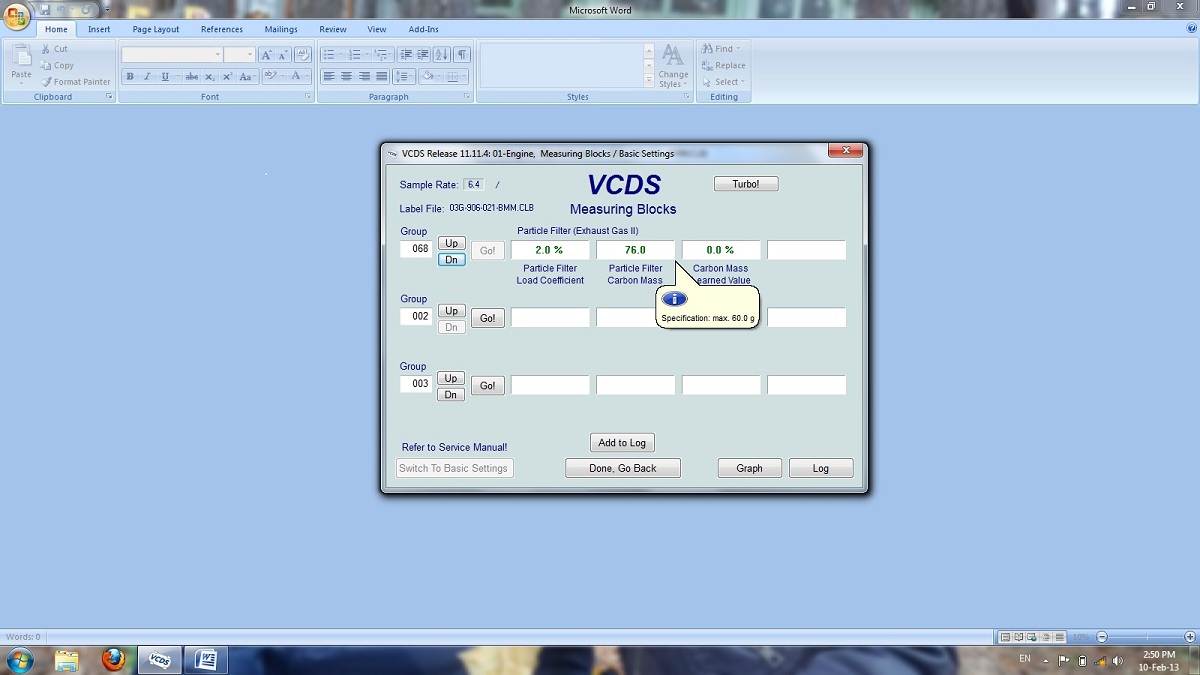Viewport: 1200px width, 675px height.
Task: Click the Microsoft Office orb button
Action: click(x=17, y=16)
